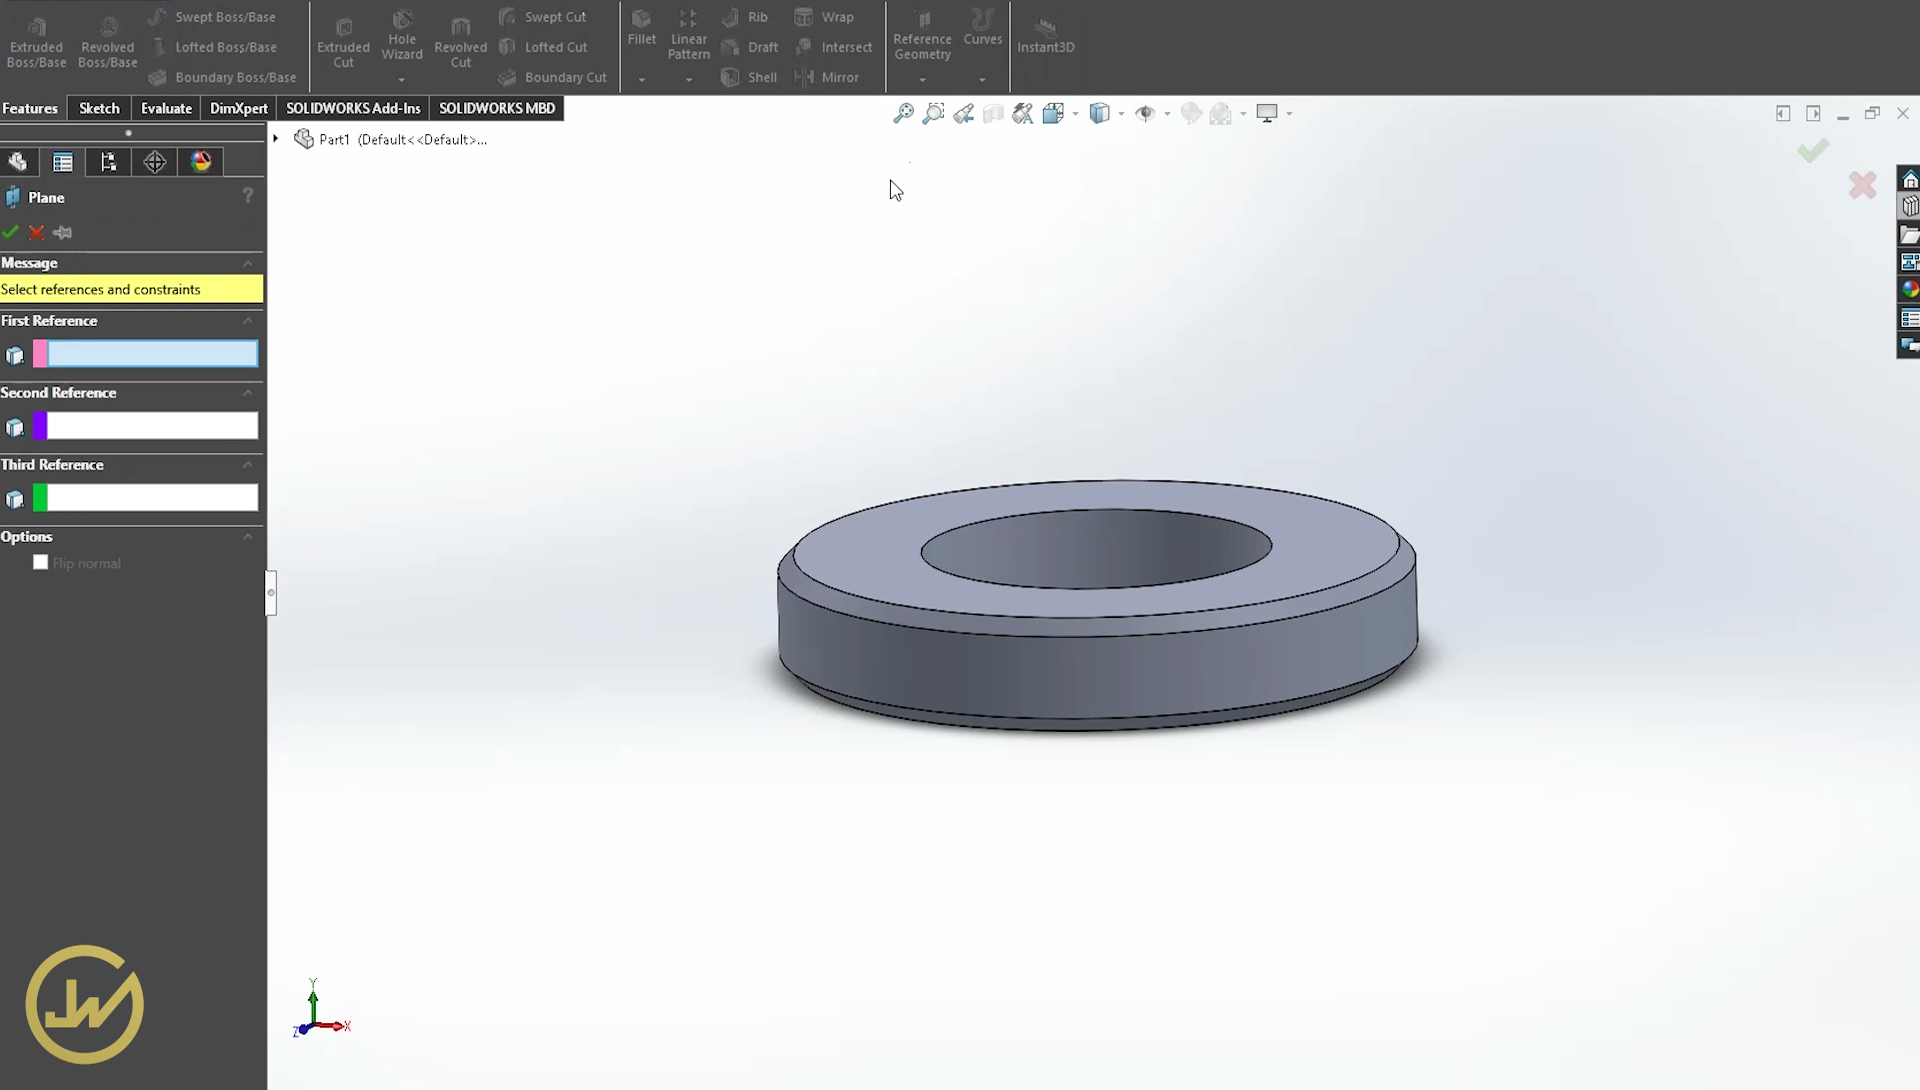Open the View Settings dropdown arrow
The height and width of the screenshot is (1090, 1920).
click(1289, 114)
